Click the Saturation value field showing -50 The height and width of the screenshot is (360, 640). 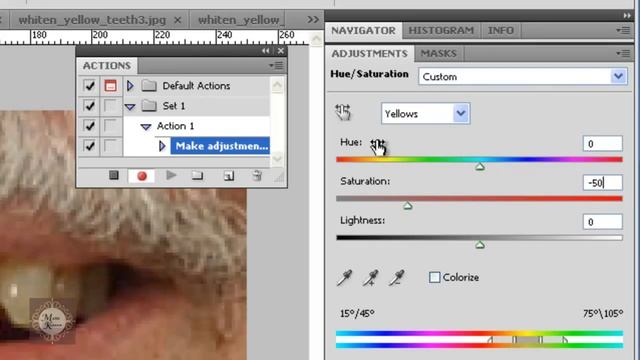pyautogui.click(x=602, y=182)
